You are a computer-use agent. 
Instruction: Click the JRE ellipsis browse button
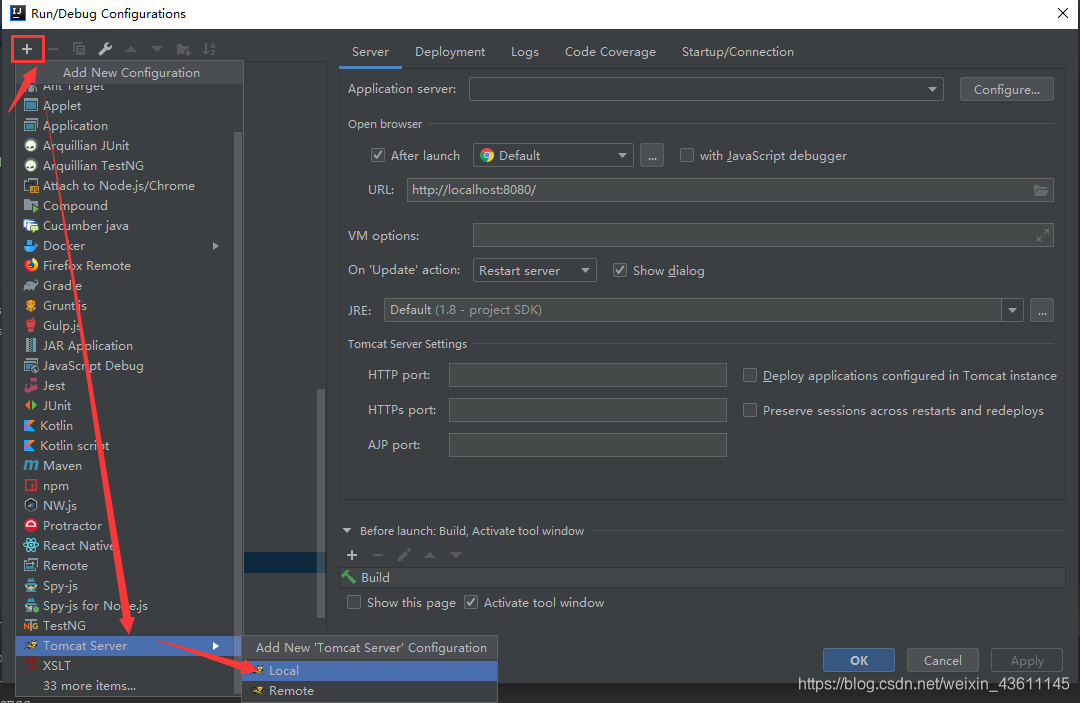coord(1042,311)
